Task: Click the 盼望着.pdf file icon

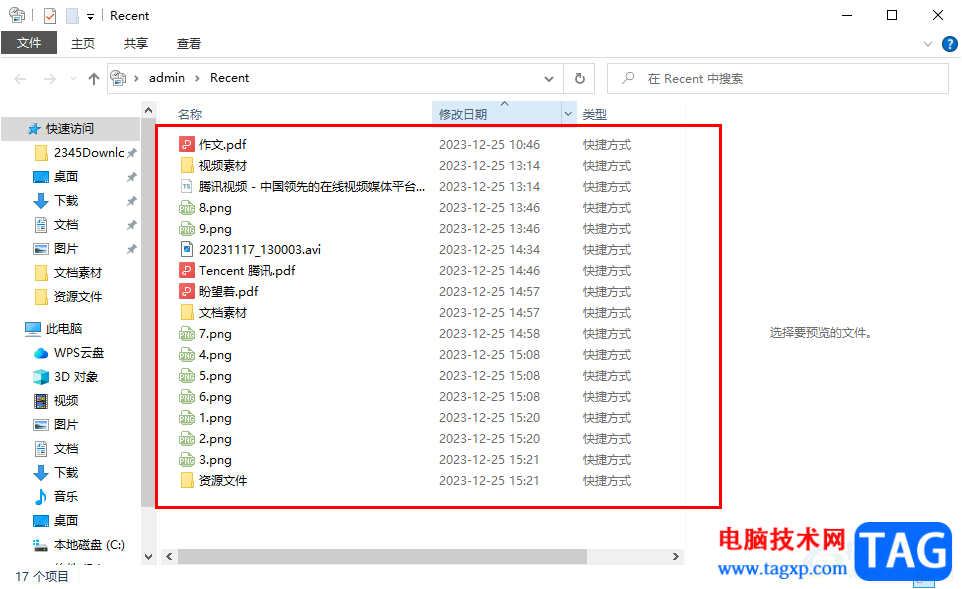Action: (x=187, y=291)
